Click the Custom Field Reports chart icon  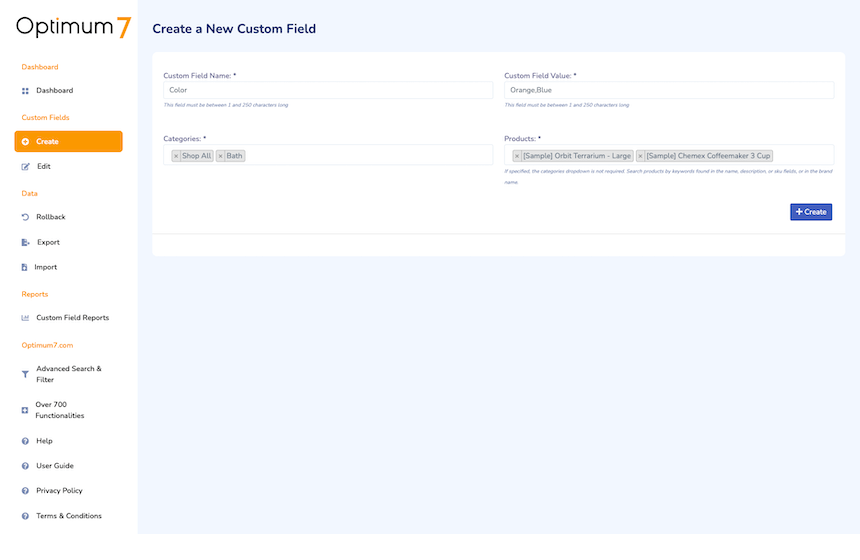pos(25,318)
